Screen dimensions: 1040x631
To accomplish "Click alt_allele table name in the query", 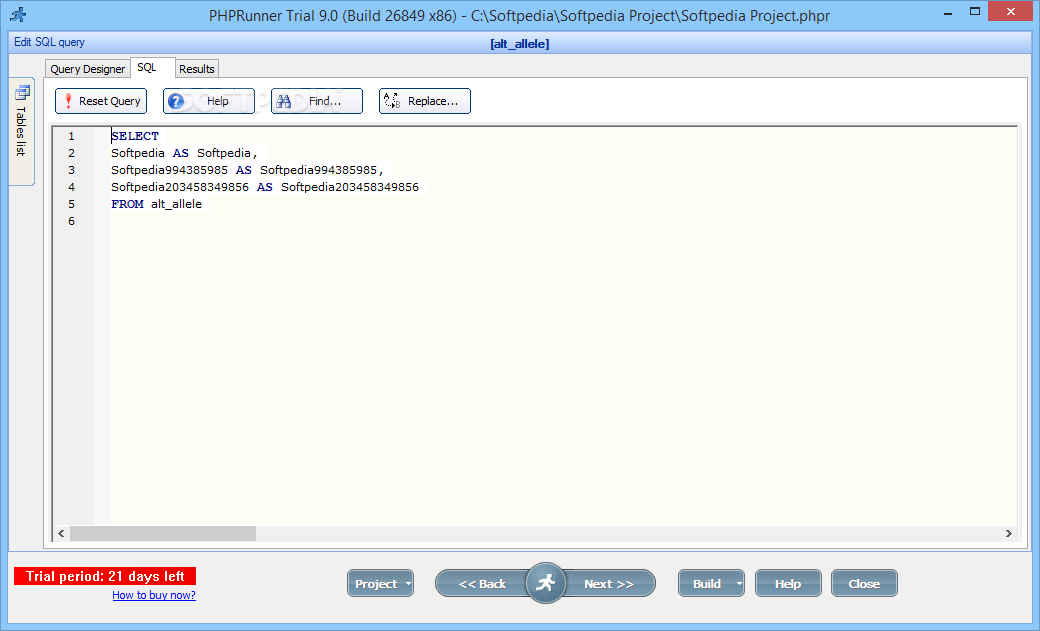I will (176, 204).
